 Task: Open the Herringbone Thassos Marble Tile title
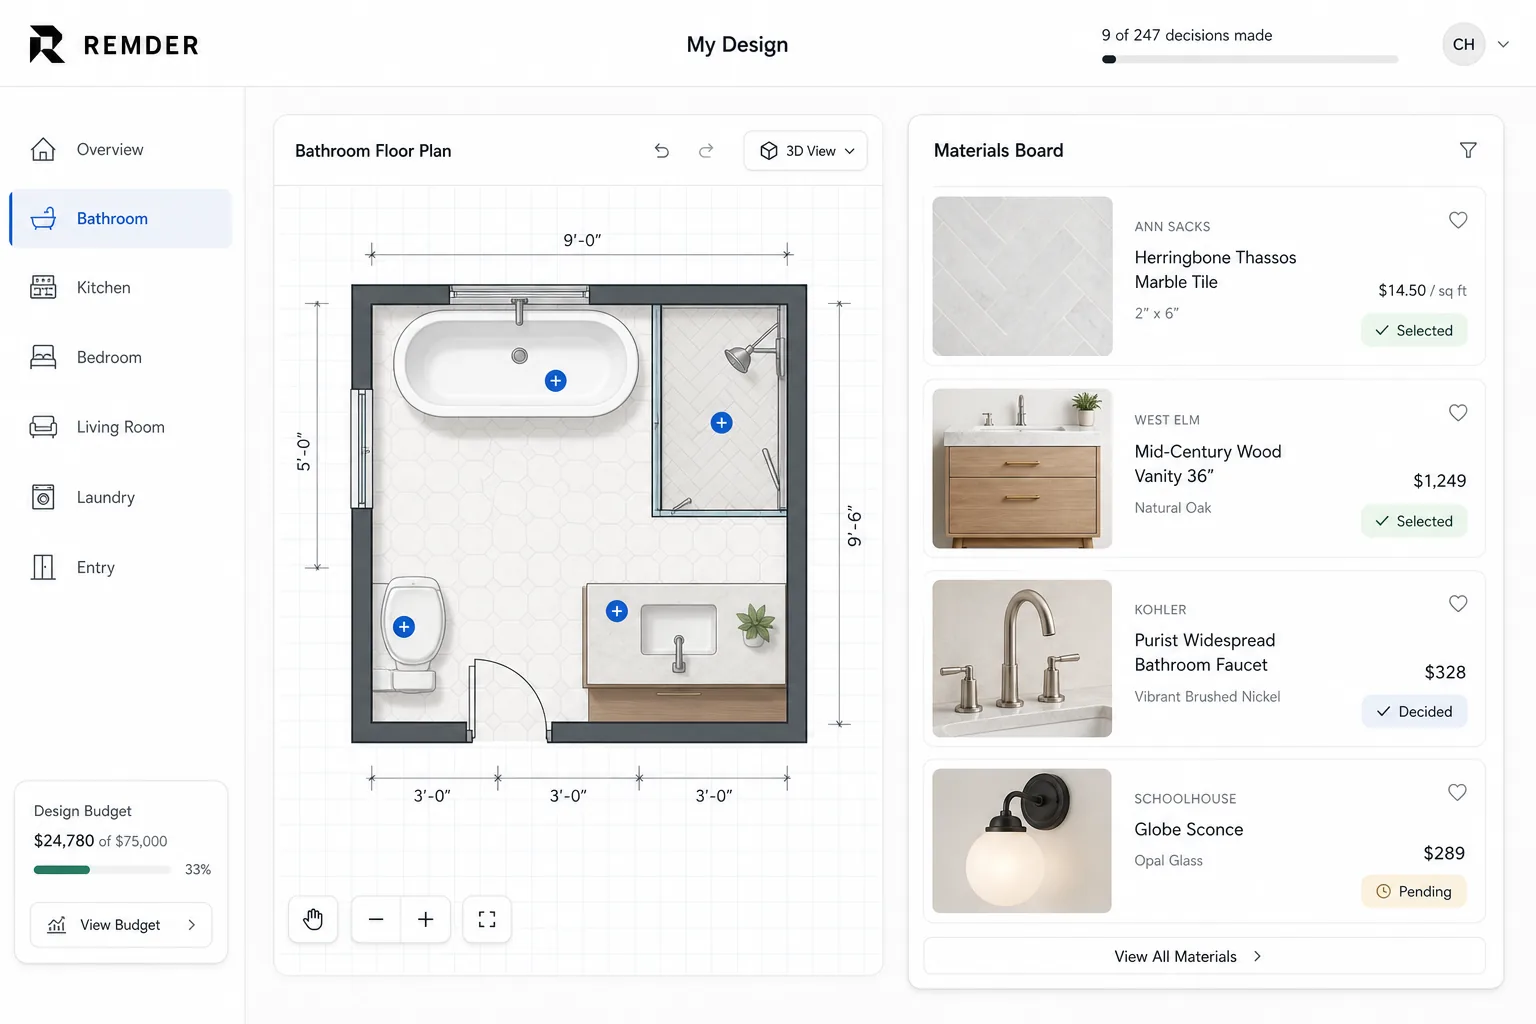1215,270
